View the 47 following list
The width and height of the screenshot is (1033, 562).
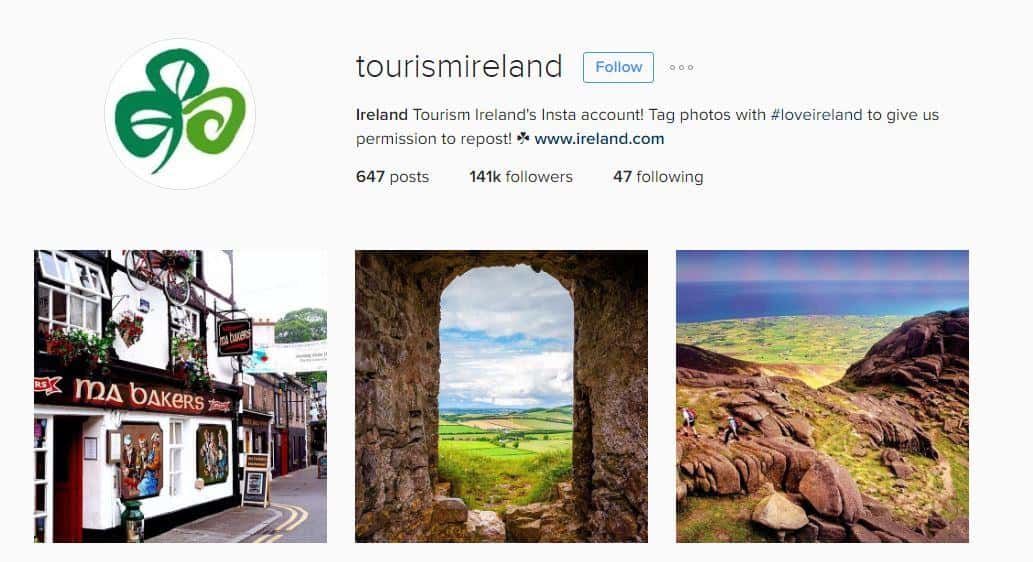coord(658,177)
